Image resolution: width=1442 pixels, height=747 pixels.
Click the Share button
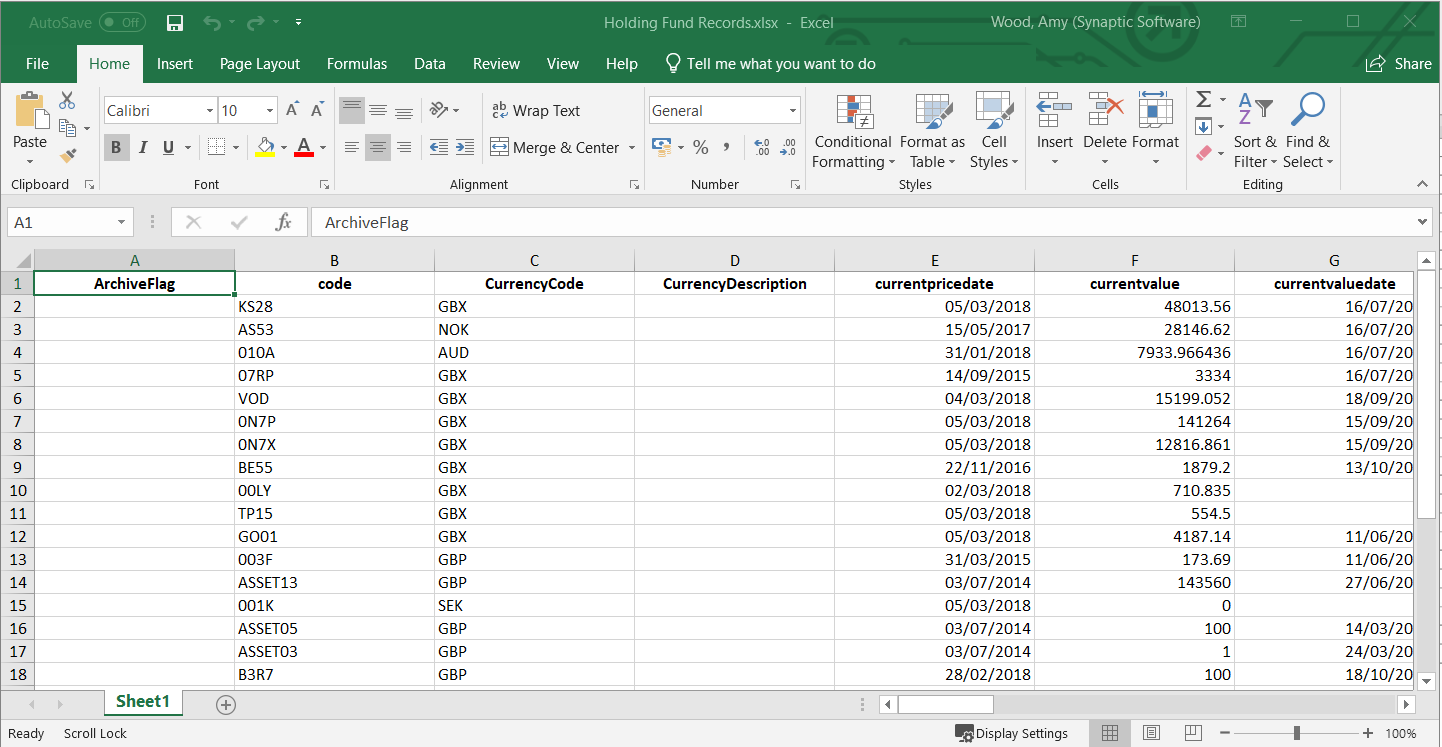[x=1399, y=63]
